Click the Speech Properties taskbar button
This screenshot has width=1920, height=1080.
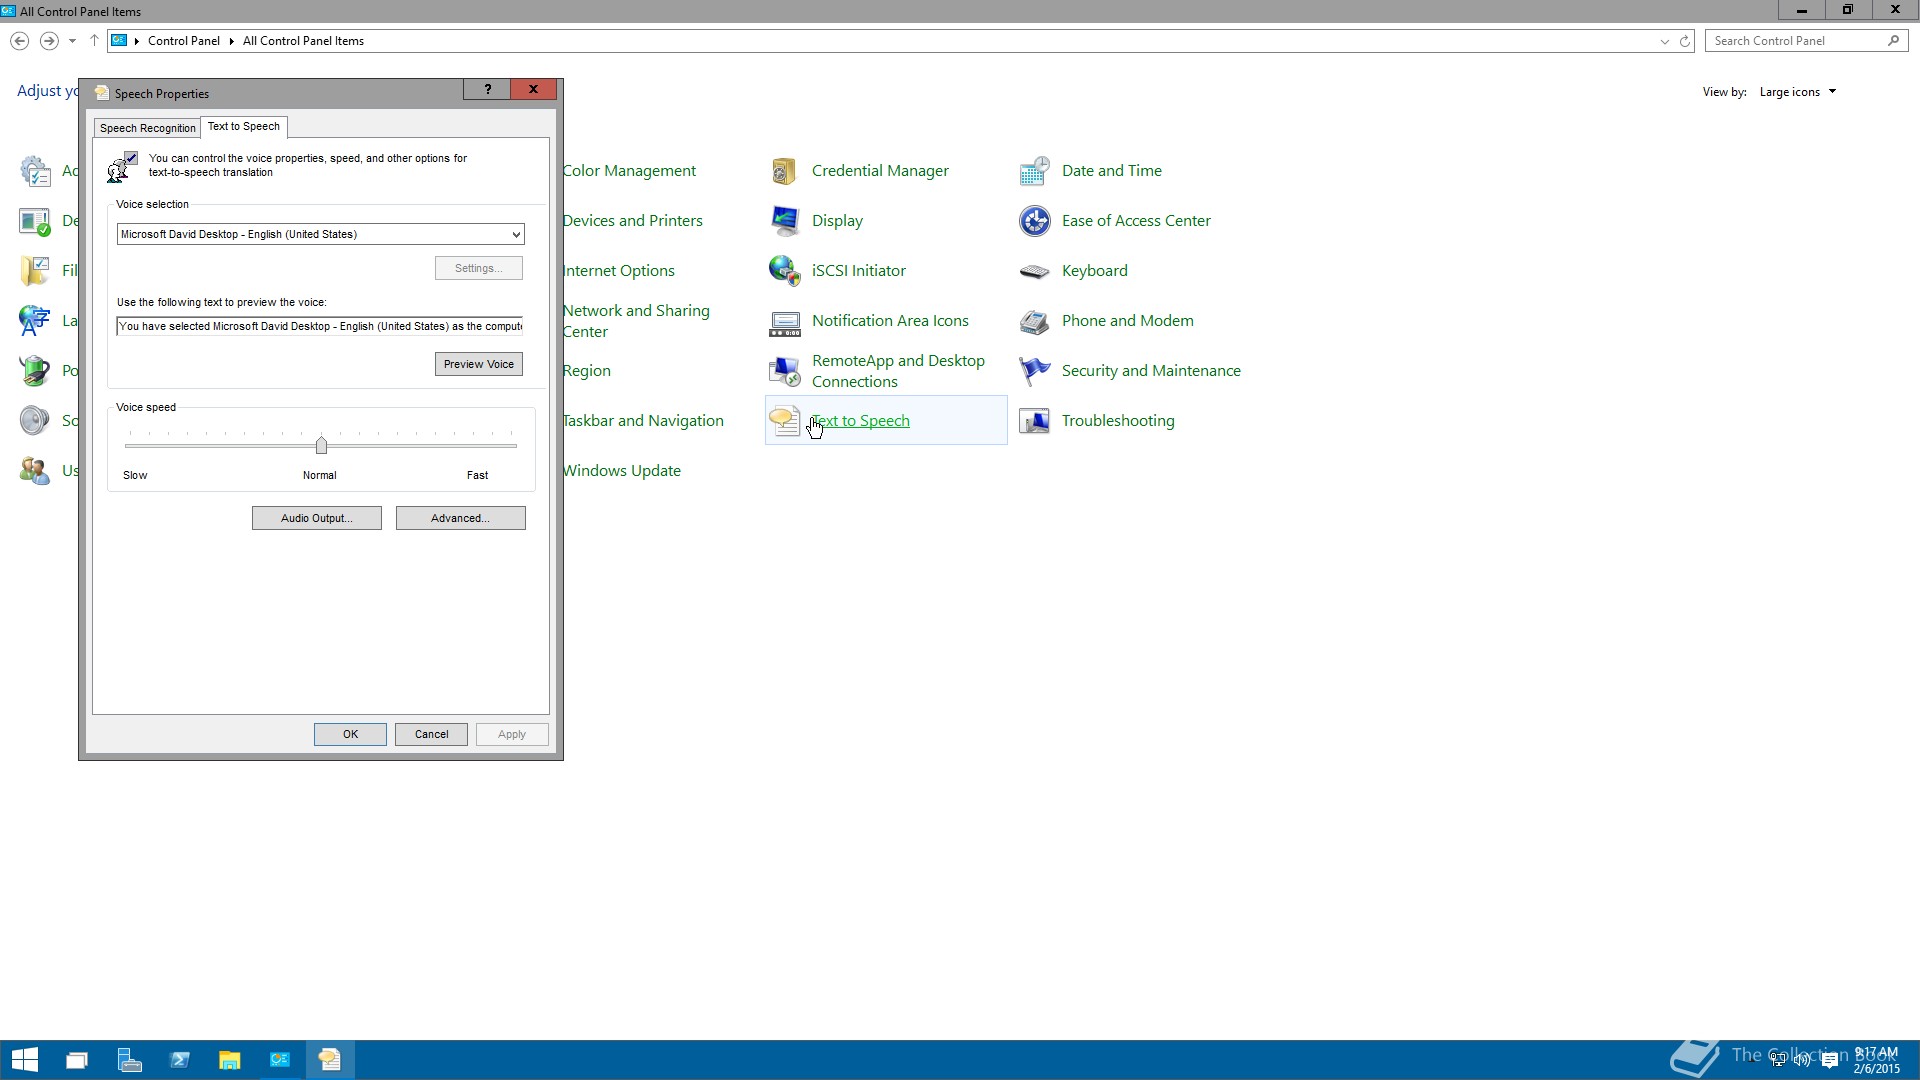click(329, 1060)
